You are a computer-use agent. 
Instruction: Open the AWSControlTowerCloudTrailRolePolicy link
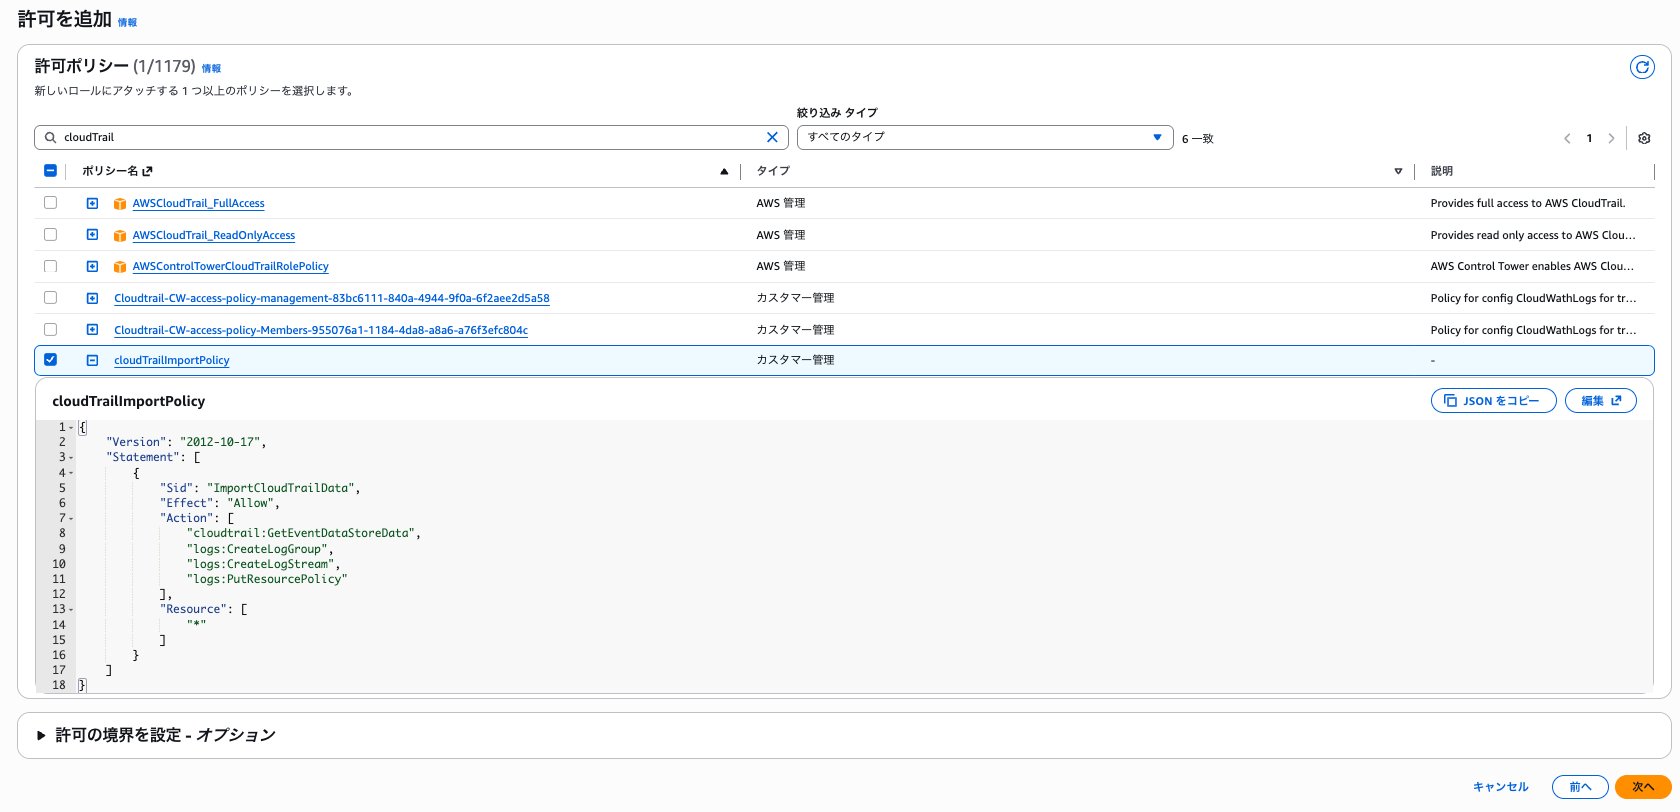(x=230, y=267)
